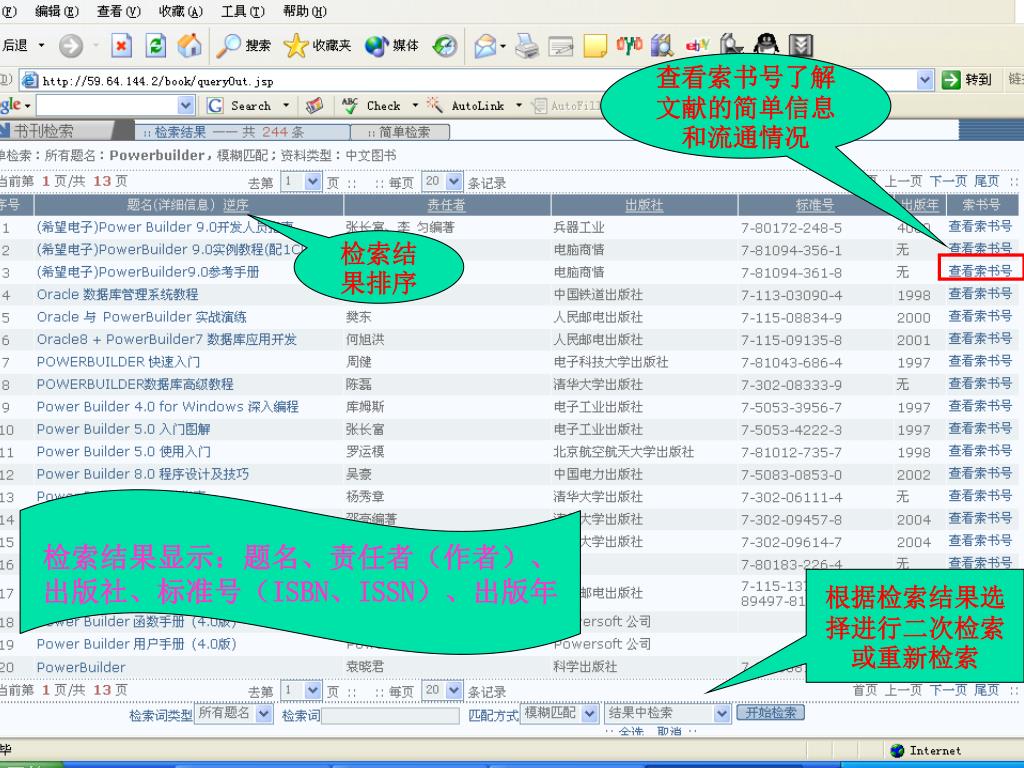
Task: Open browsing History clock icon
Action: (445, 46)
